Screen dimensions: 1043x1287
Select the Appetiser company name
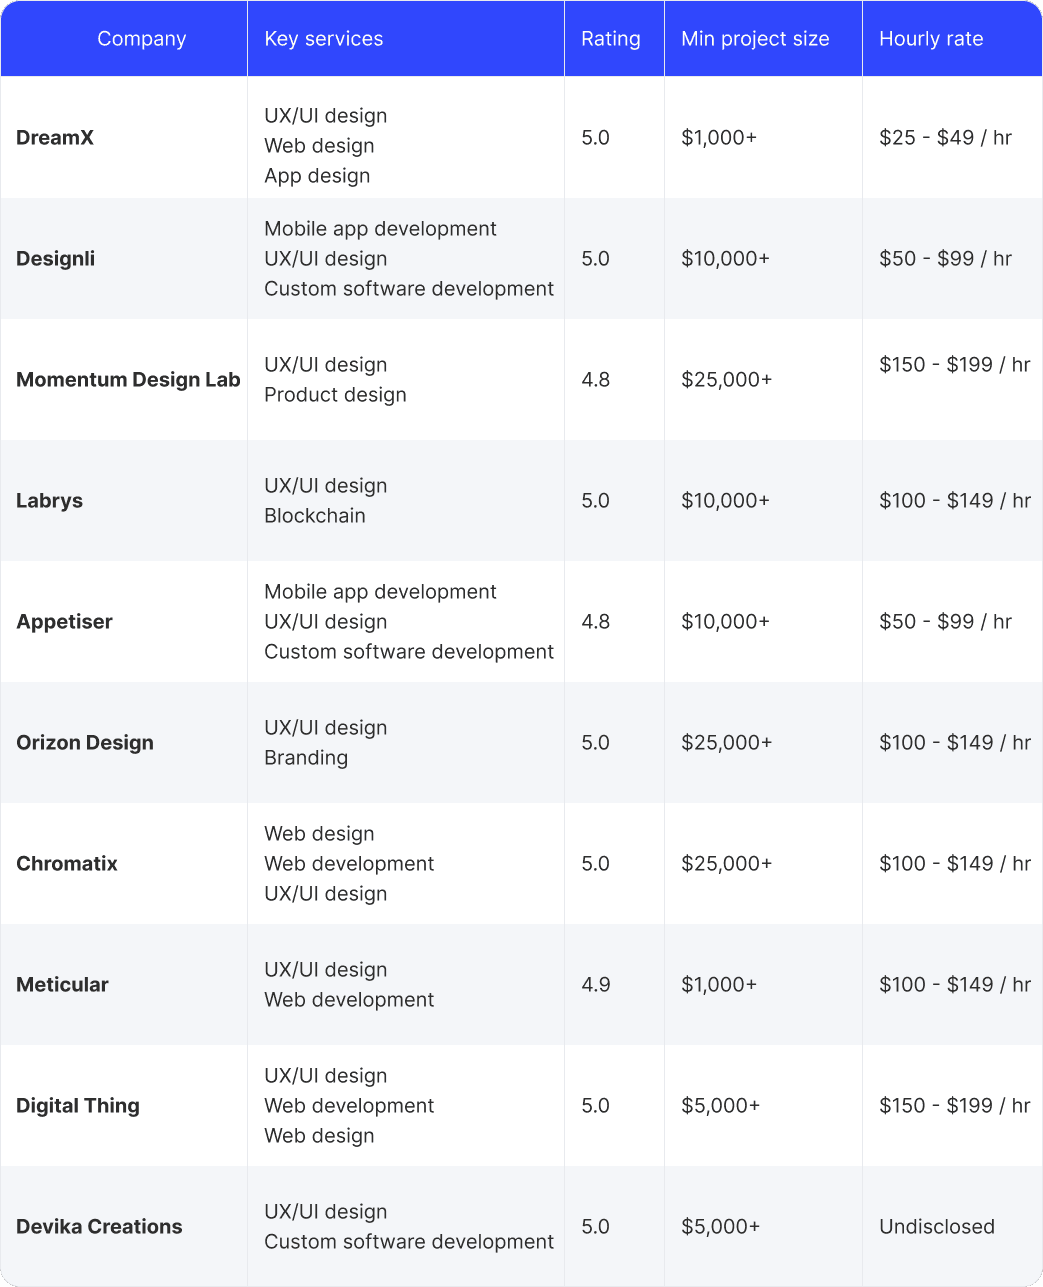click(x=65, y=622)
